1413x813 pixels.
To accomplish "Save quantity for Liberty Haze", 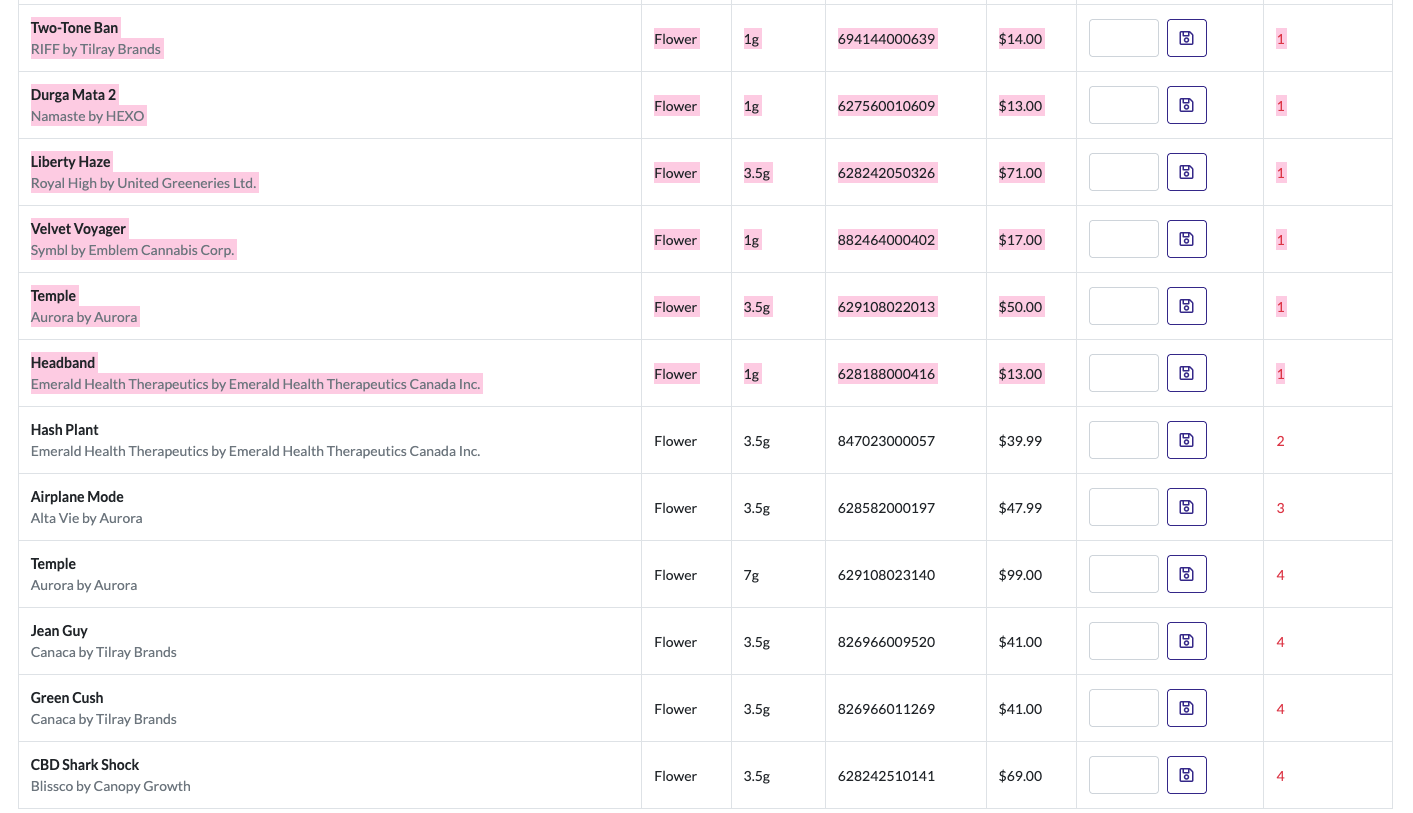I will pos(1186,172).
